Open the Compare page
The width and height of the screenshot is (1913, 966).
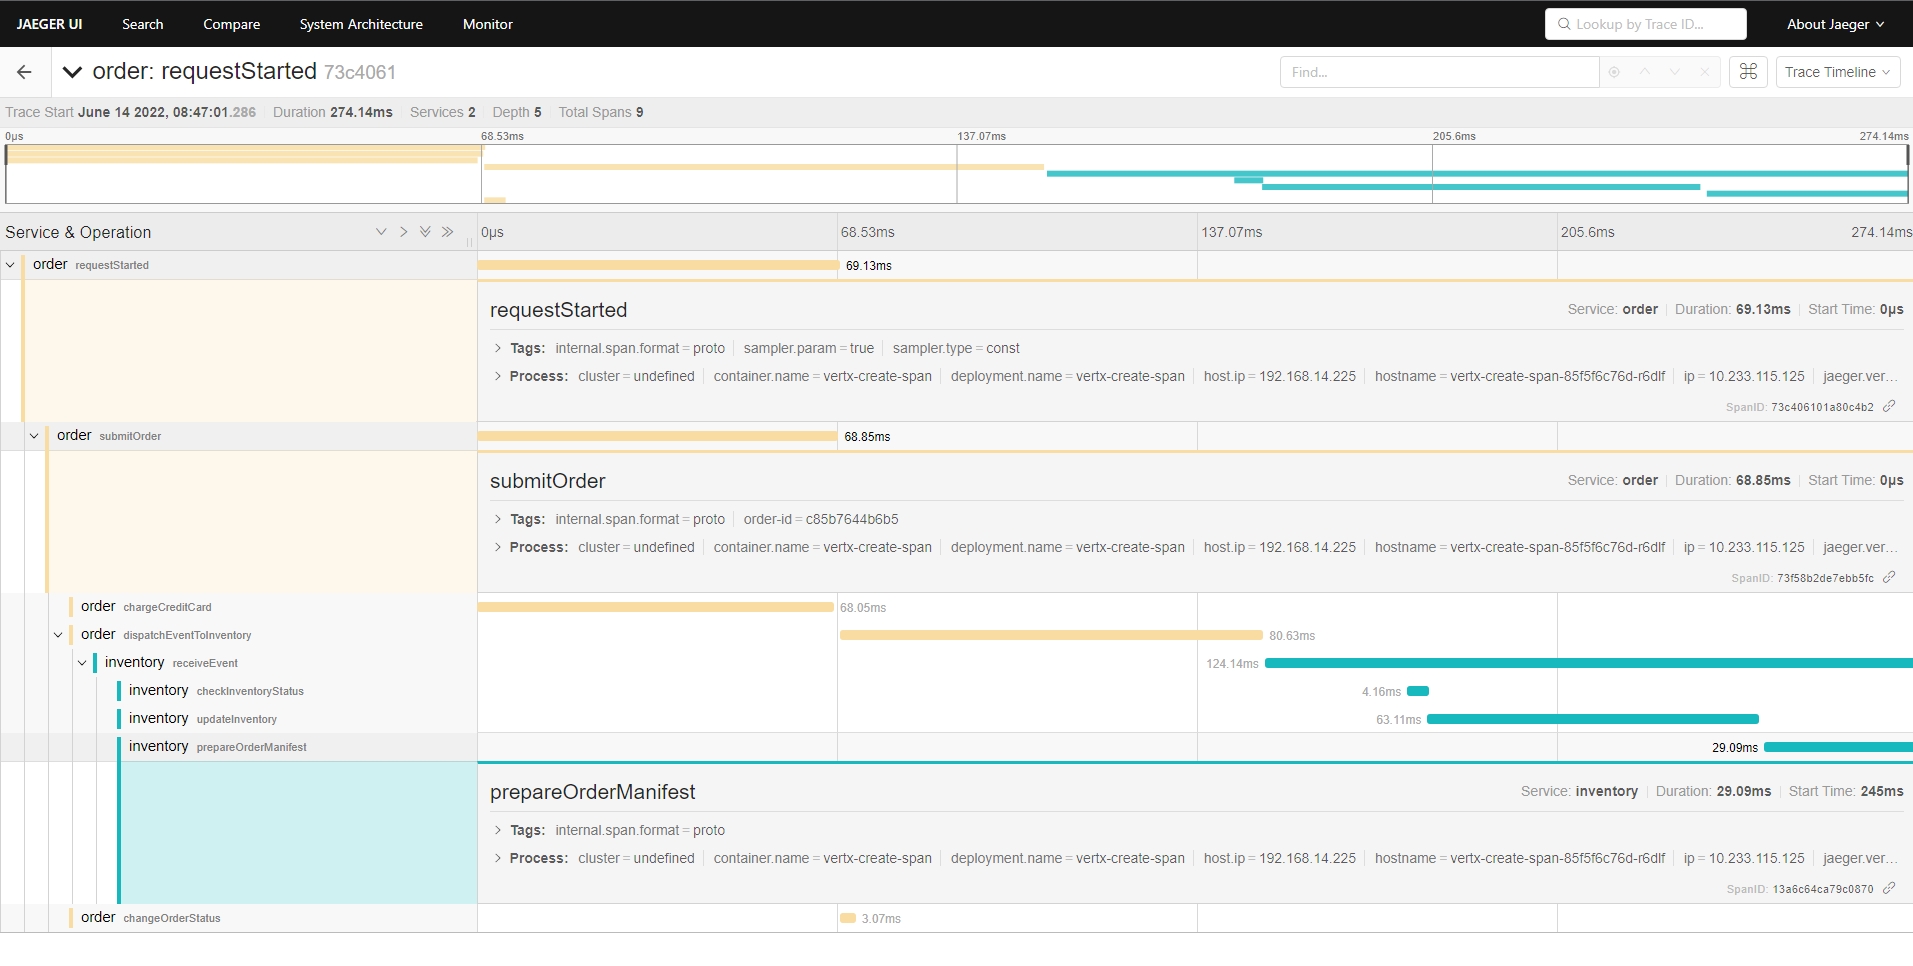pyautogui.click(x=231, y=24)
